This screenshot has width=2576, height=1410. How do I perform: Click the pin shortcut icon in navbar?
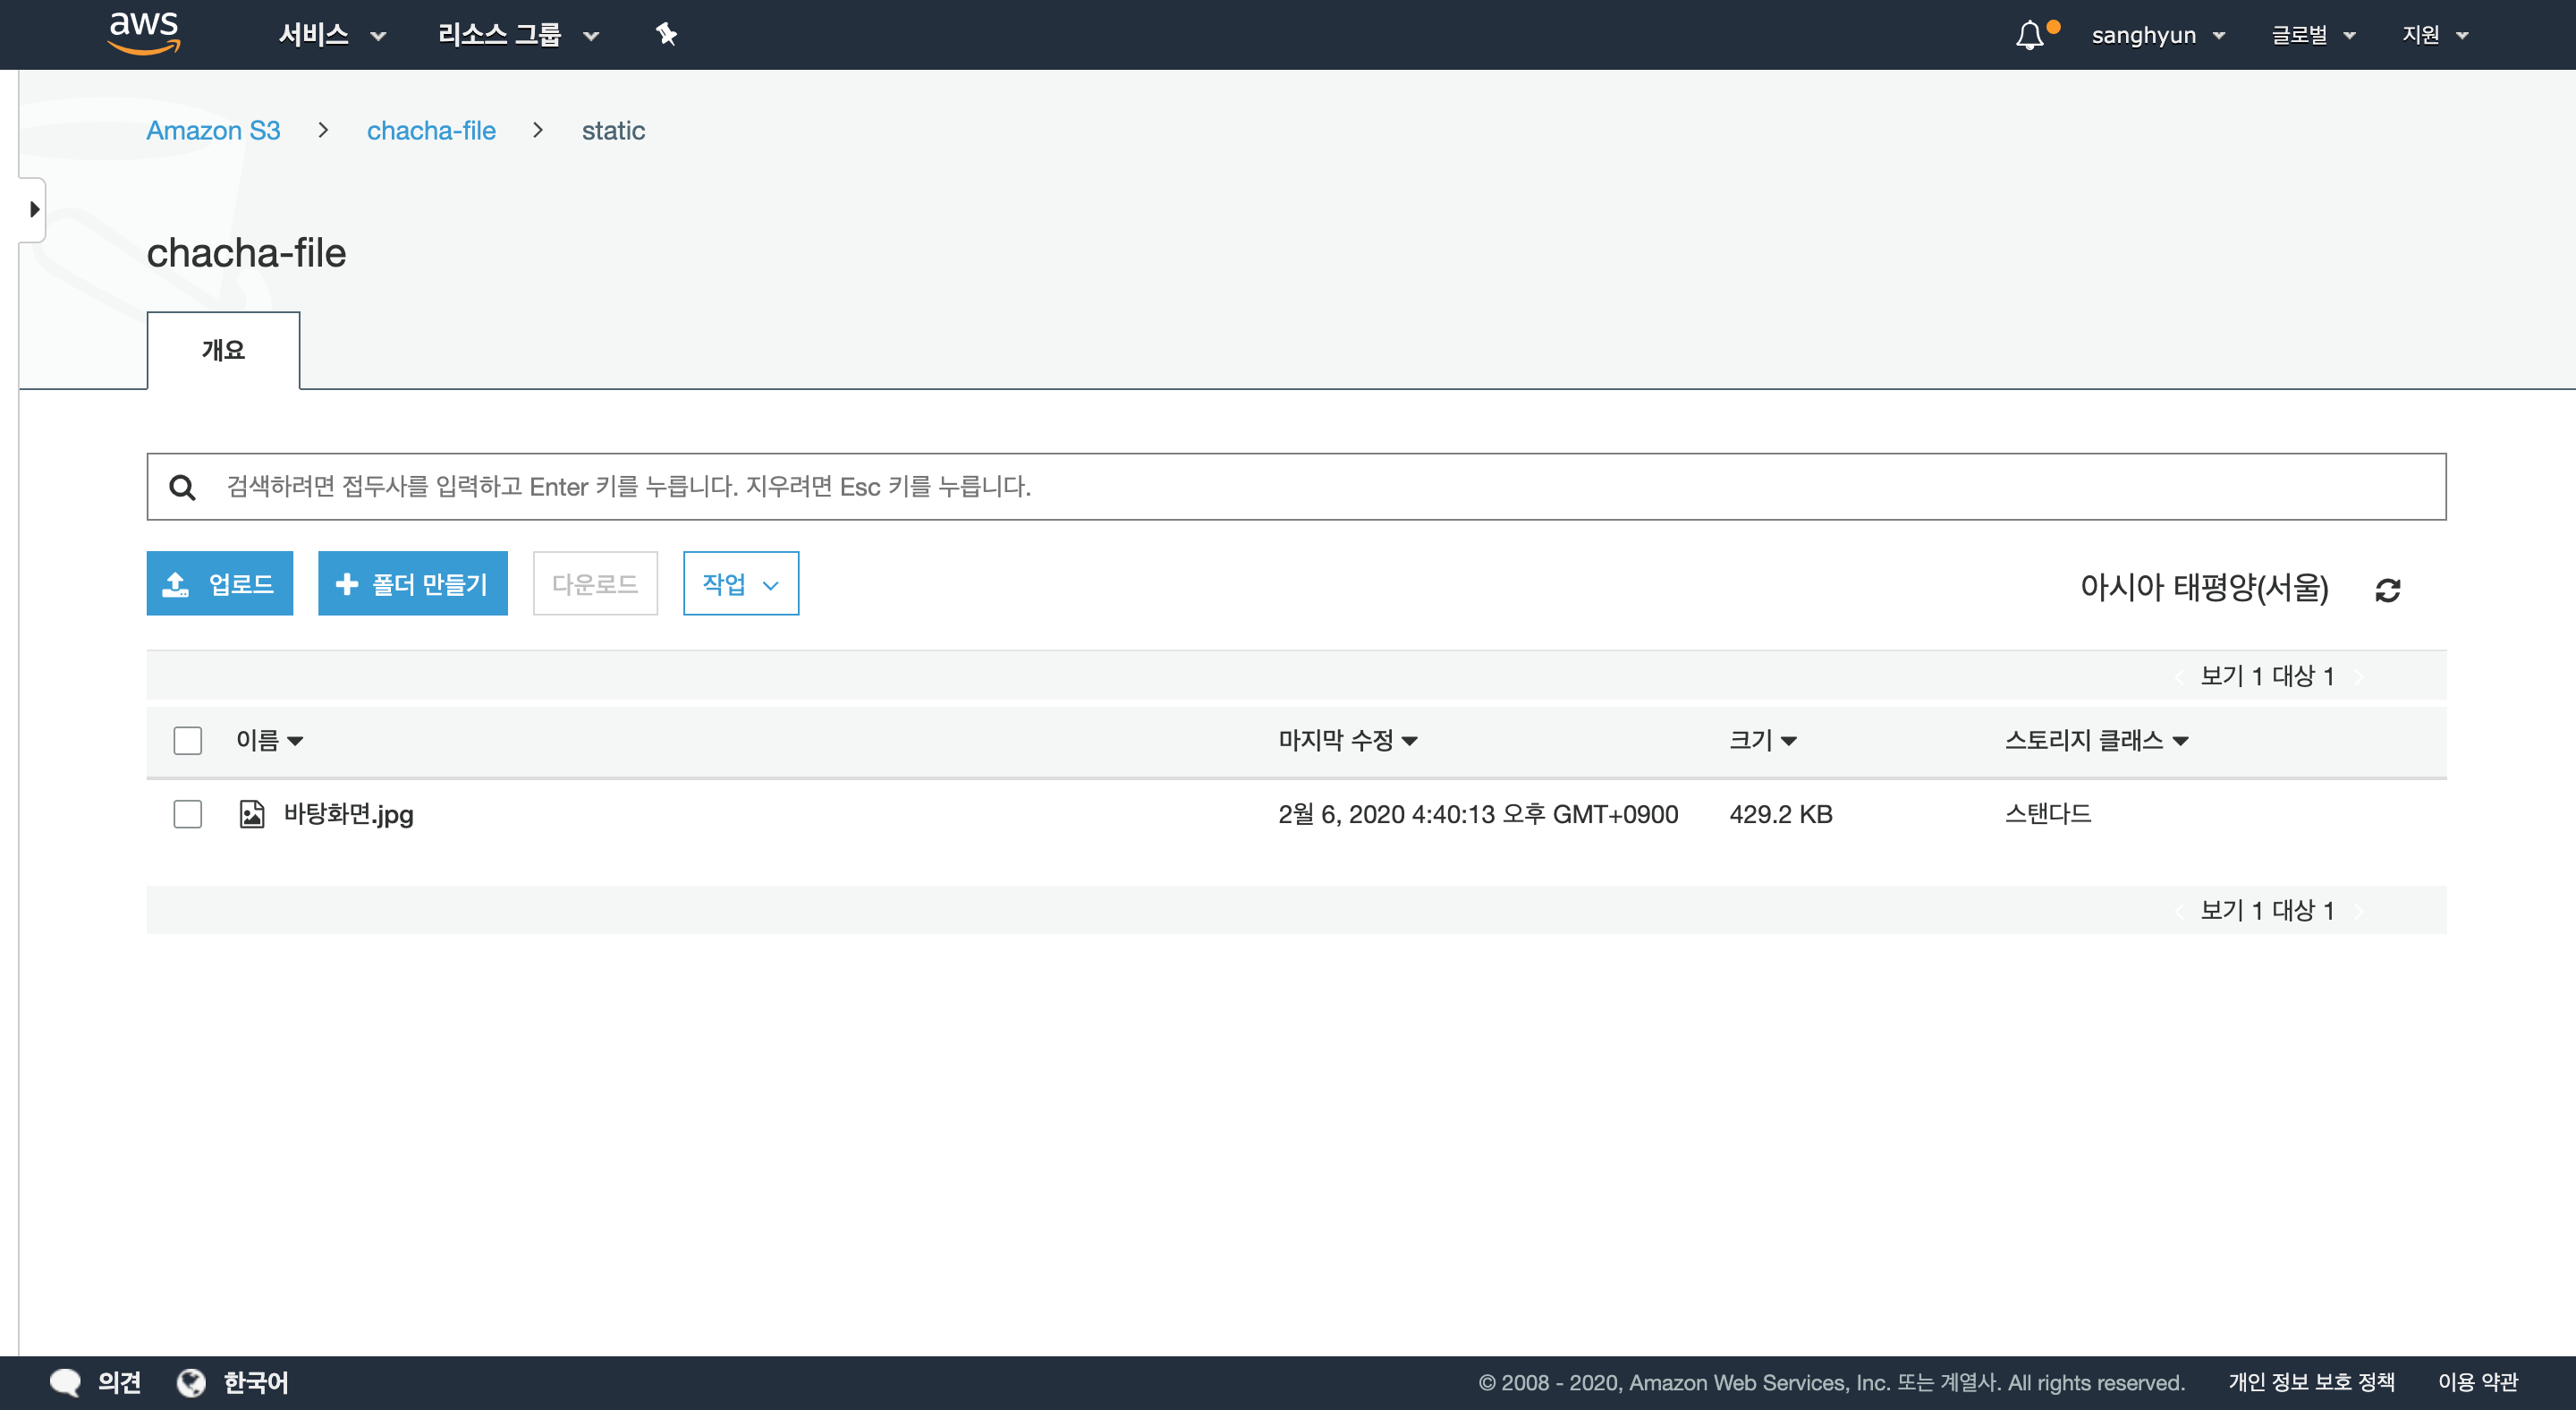666,35
